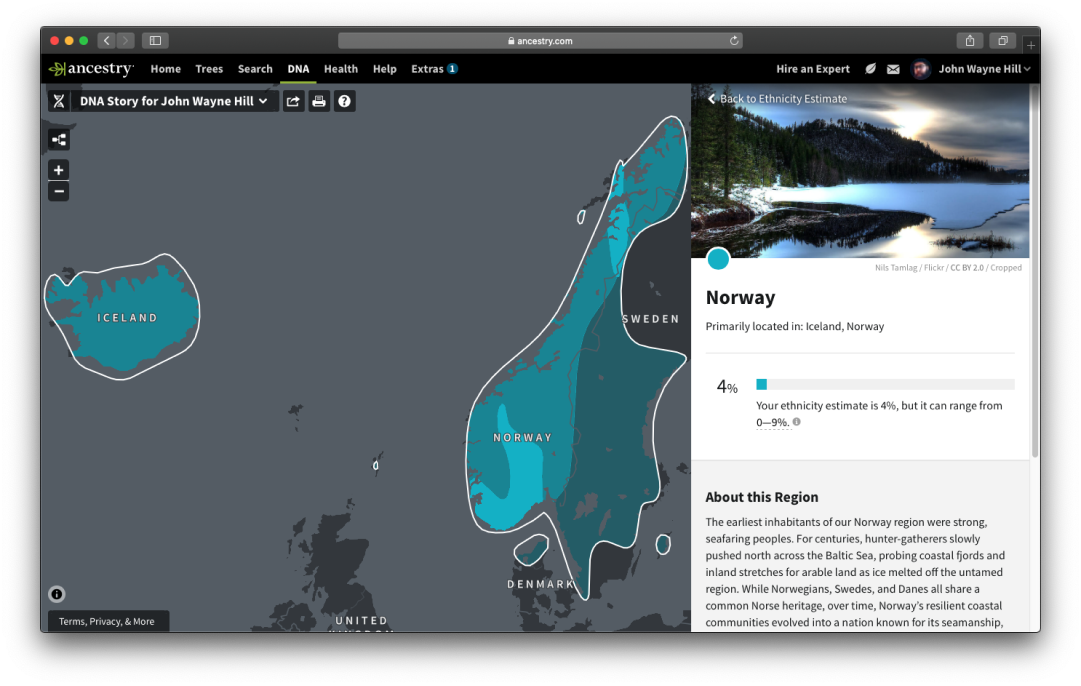Image resolution: width=1081 pixels, height=686 pixels.
Task: Open the Health menu
Action: click(x=341, y=69)
